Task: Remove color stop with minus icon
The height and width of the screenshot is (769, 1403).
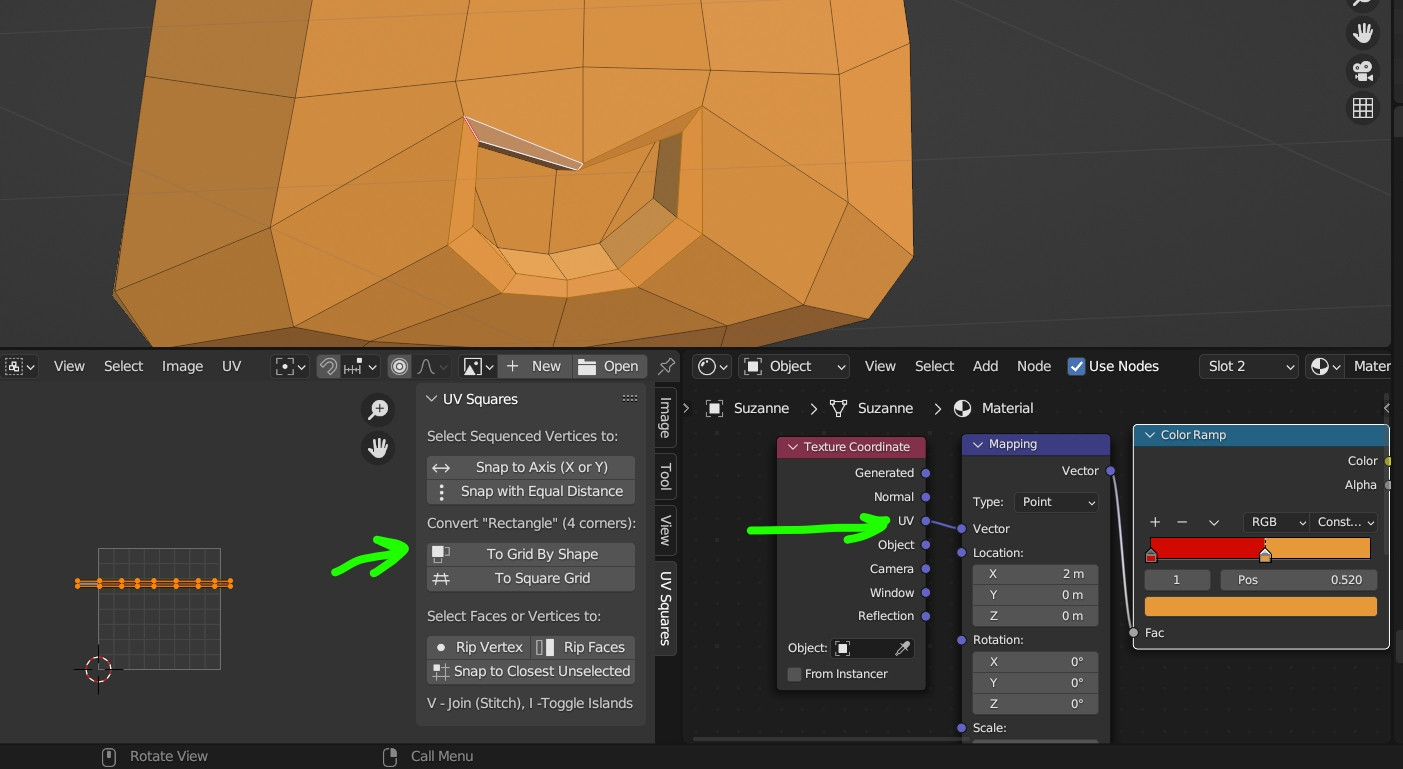Action: 1182,522
